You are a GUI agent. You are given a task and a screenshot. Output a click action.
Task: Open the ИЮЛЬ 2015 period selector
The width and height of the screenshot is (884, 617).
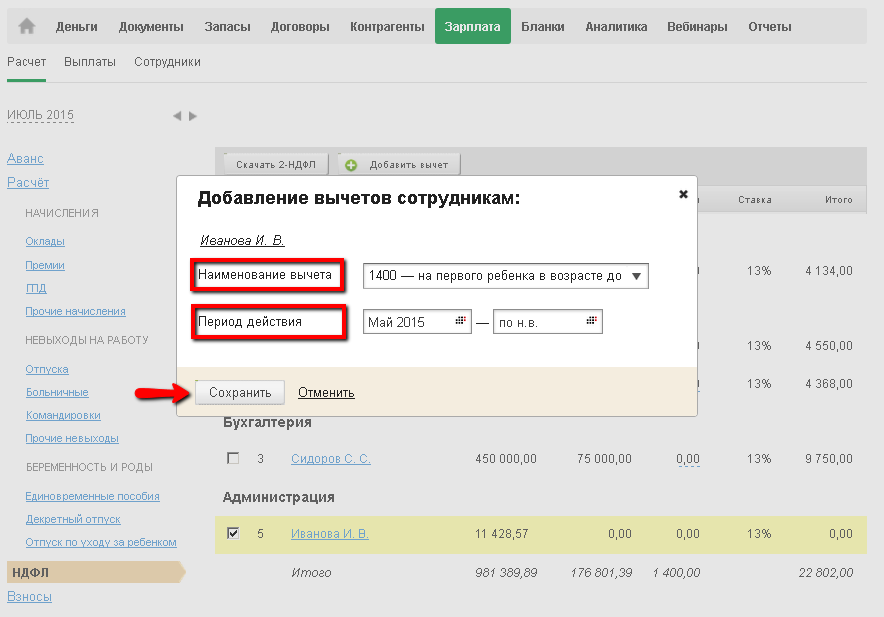pos(41,115)
